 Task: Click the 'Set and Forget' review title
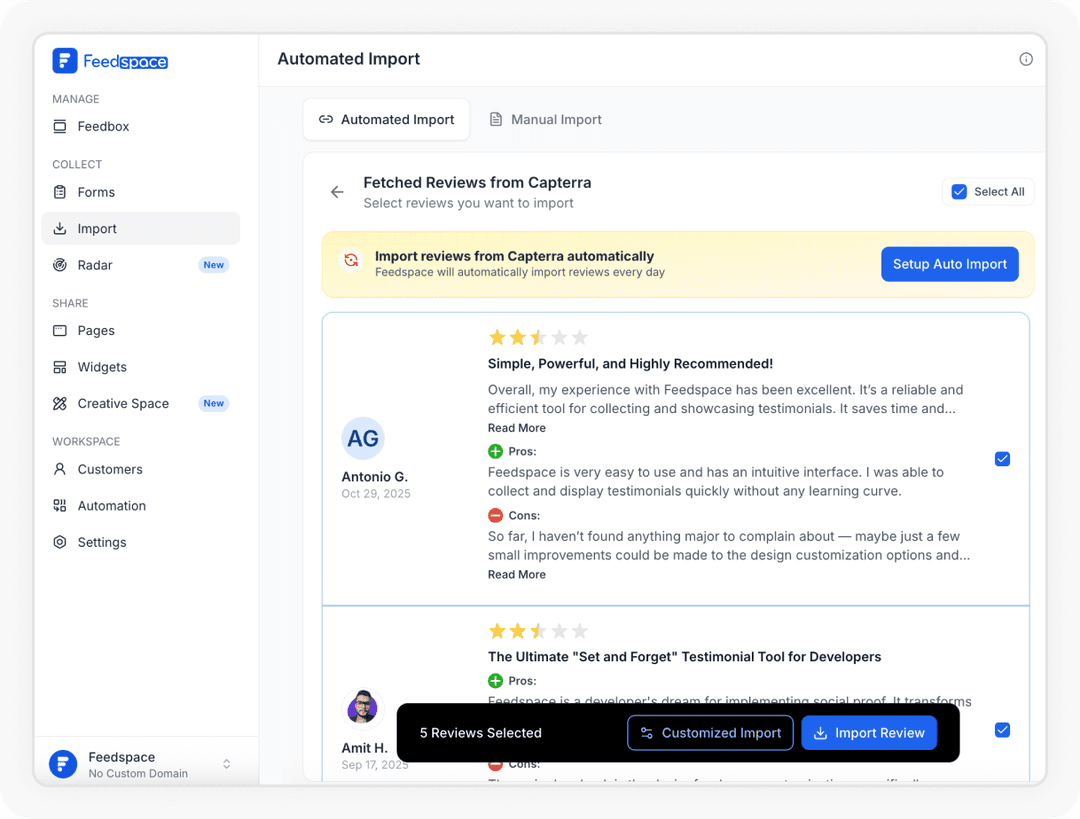[685, 657]
